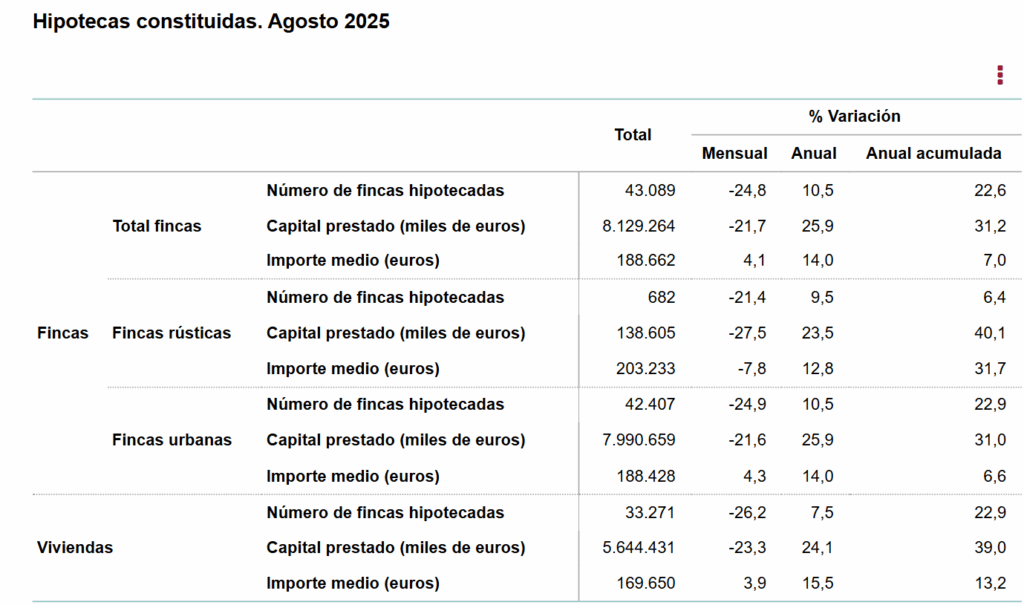The height and width of the screenshot is (605, 1024).
Task: Select the Total column header
Action: (x=632, y=135)
